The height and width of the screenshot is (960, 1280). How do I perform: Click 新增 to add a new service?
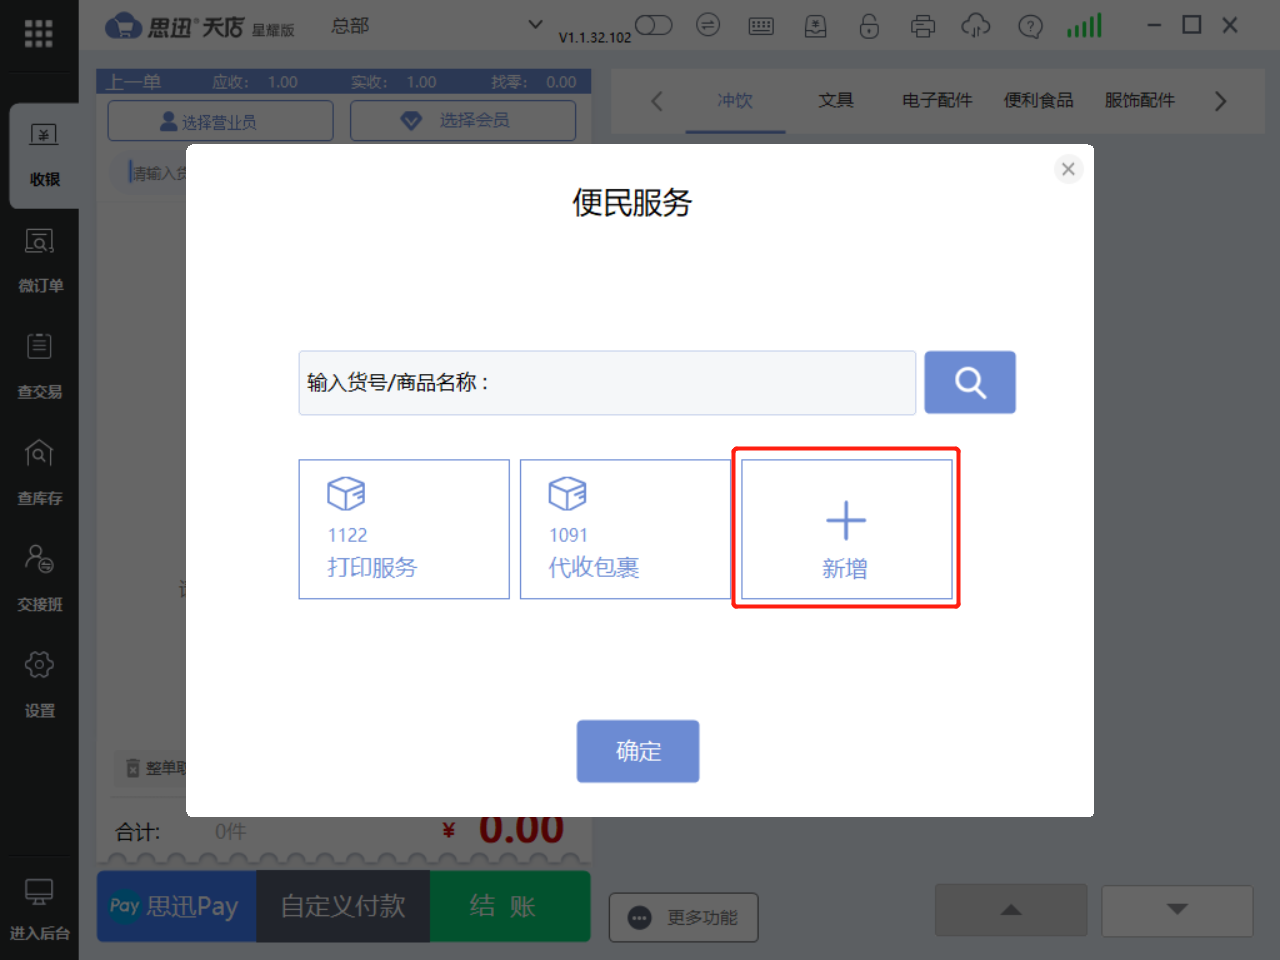845,529
